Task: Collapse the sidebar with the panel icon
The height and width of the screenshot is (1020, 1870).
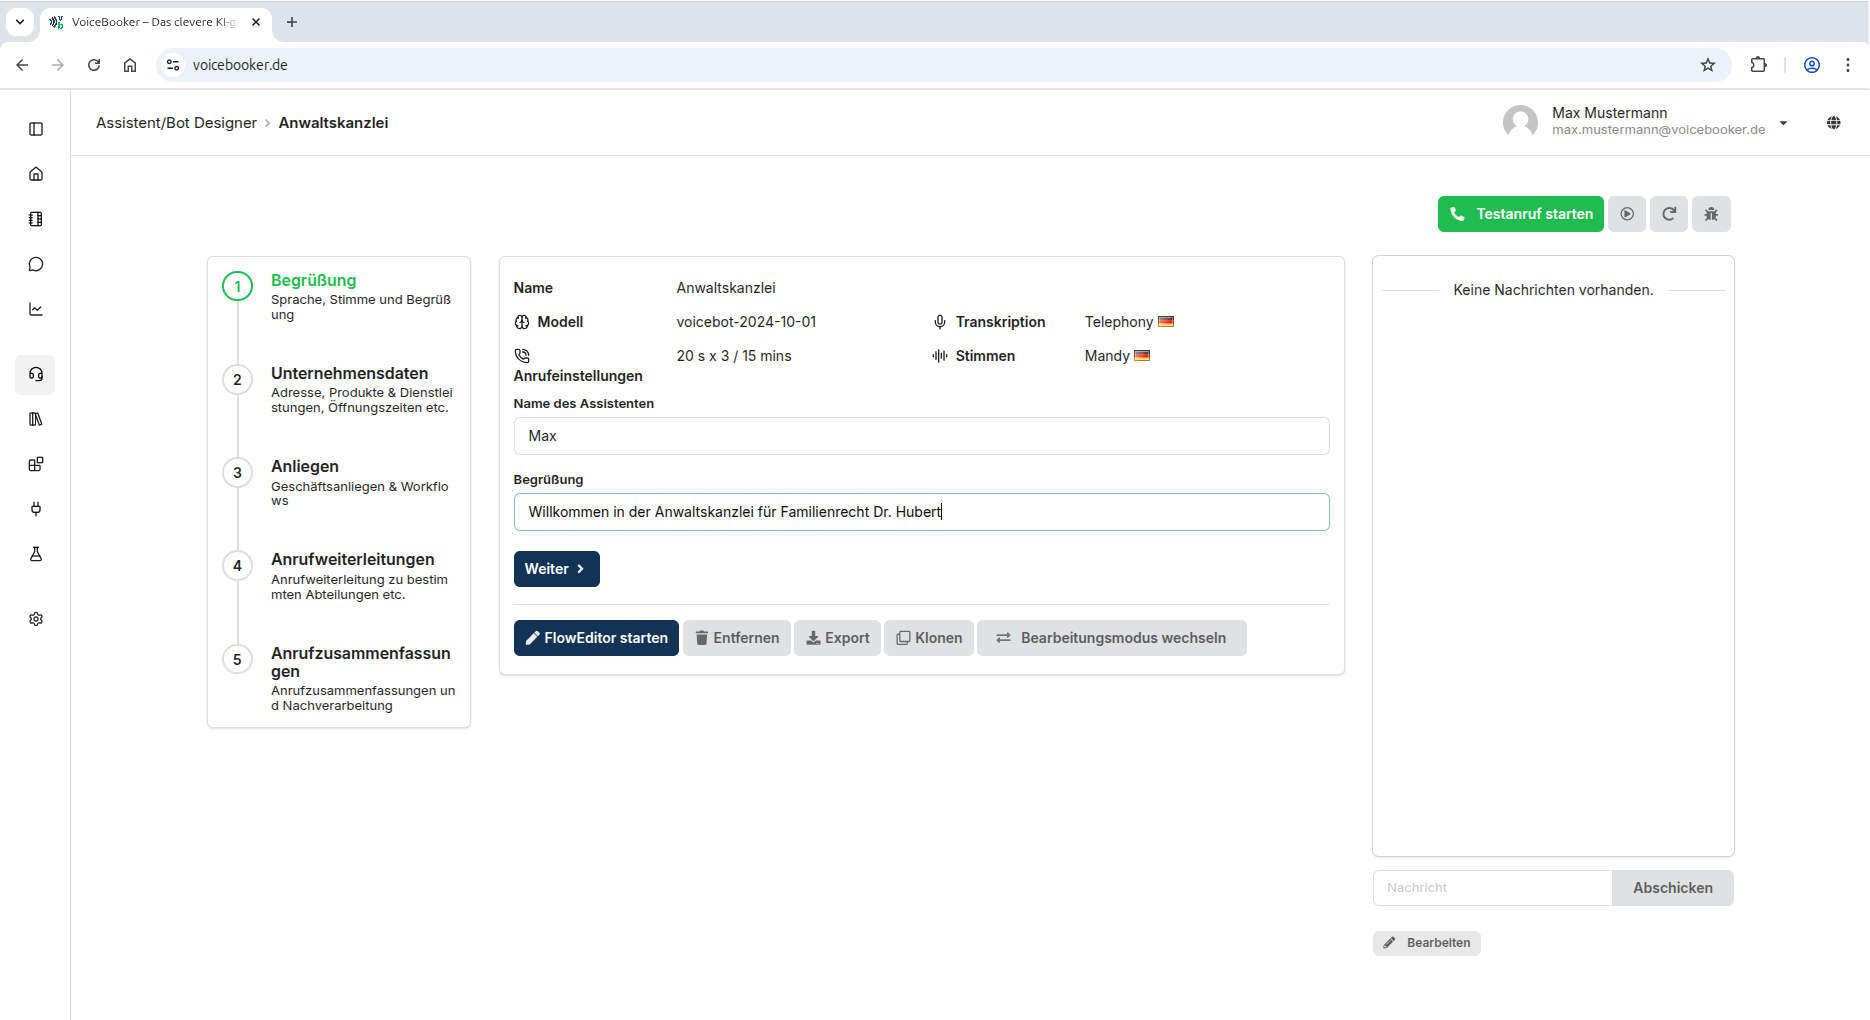Action: coord(36,128)
